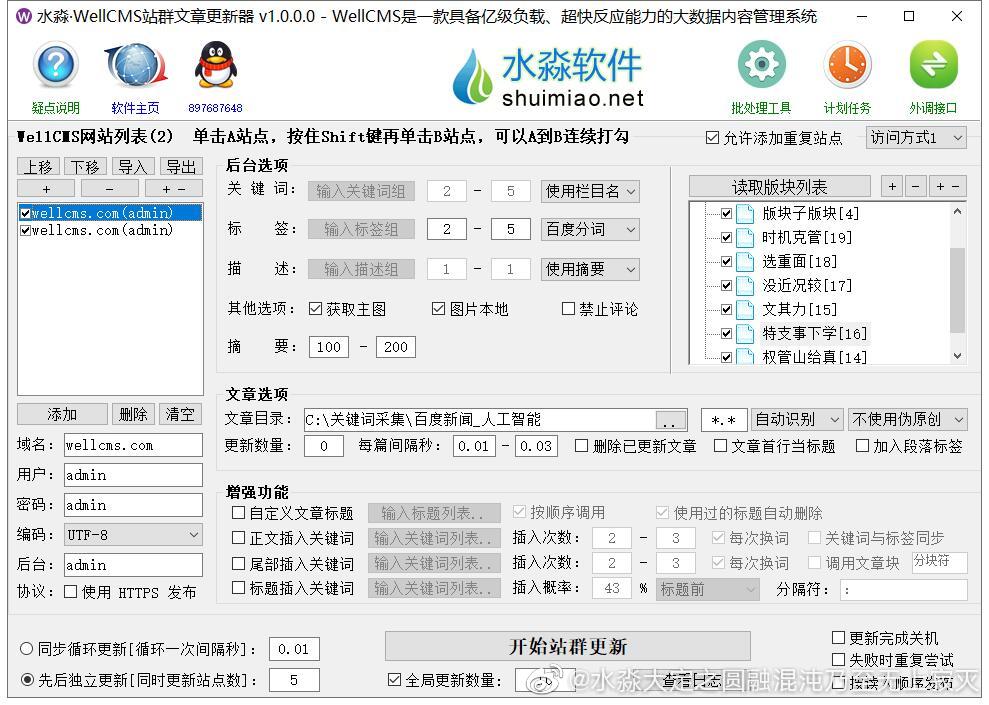Open the 批处理工具 gear icon

(761, 64)
